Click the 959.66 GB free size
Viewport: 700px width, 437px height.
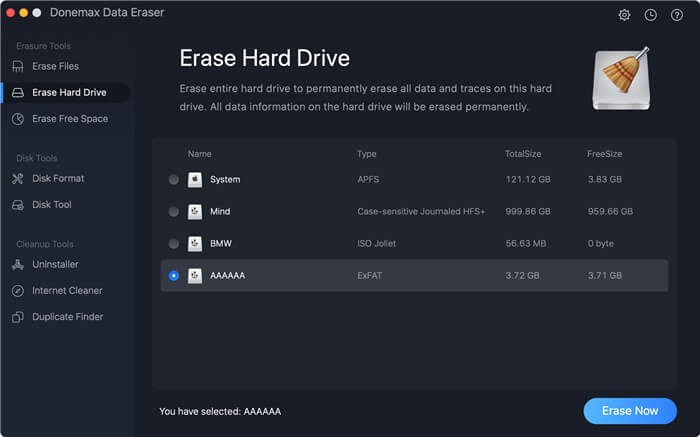(610, 212)
